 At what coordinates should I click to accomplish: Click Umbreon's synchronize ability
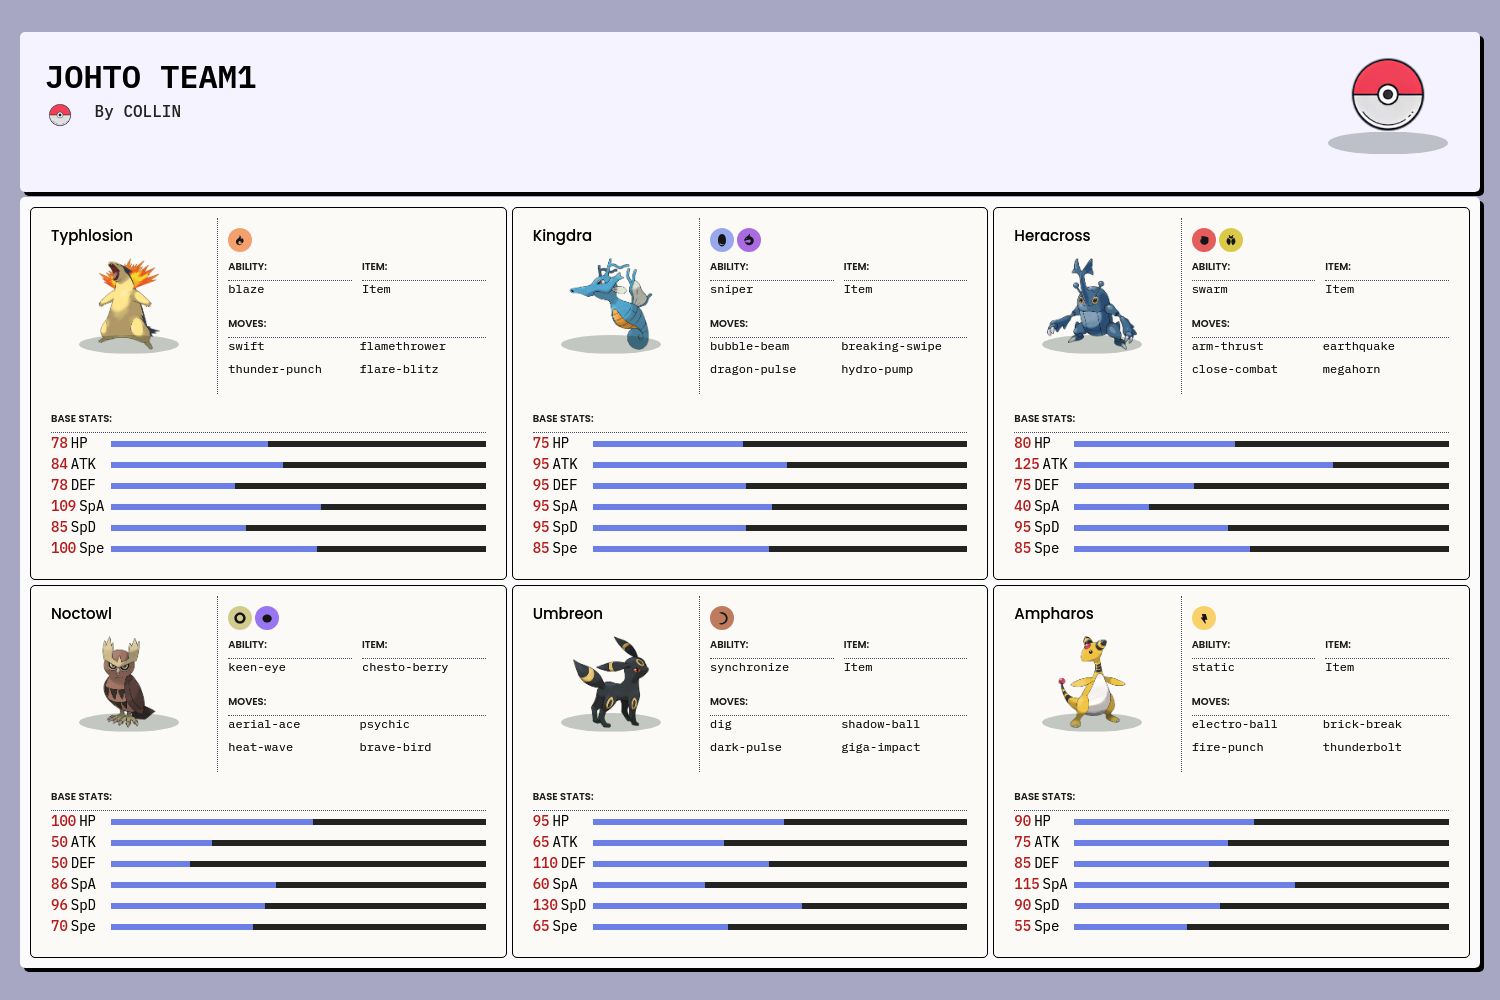(x=749, y=667)
